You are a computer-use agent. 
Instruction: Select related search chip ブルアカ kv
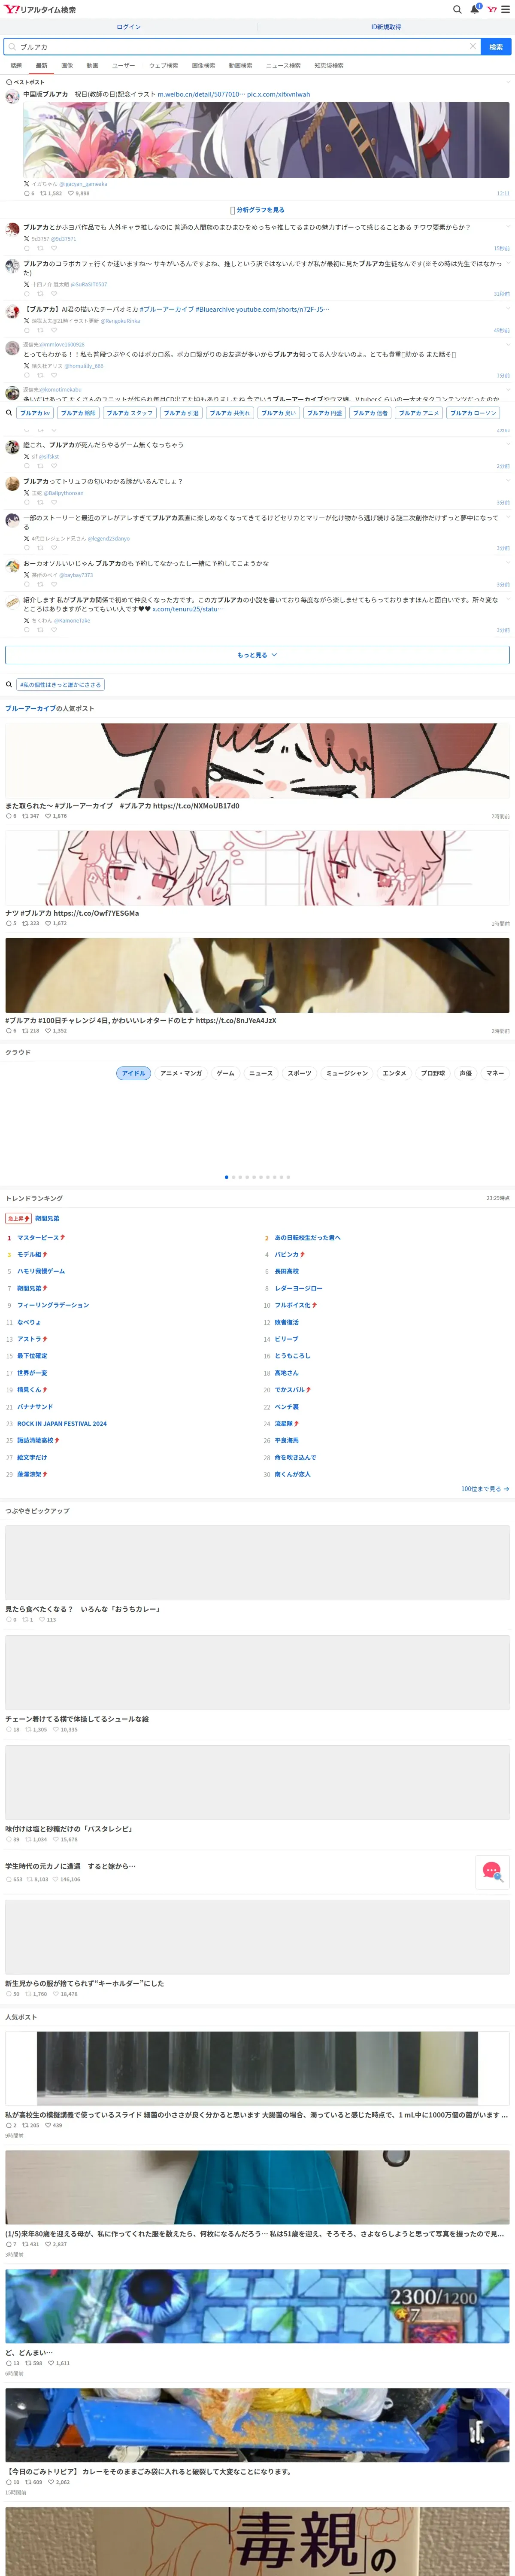(x=35, y=412)
